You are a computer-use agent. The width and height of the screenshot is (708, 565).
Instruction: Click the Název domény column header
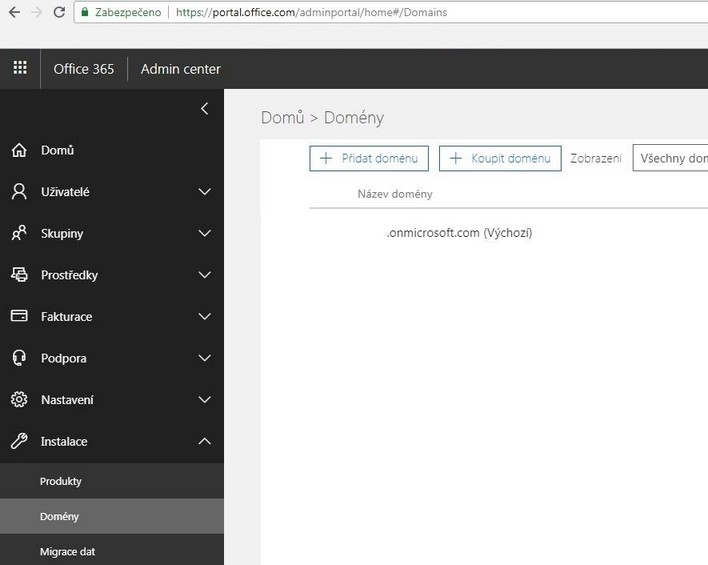point(395,194)
